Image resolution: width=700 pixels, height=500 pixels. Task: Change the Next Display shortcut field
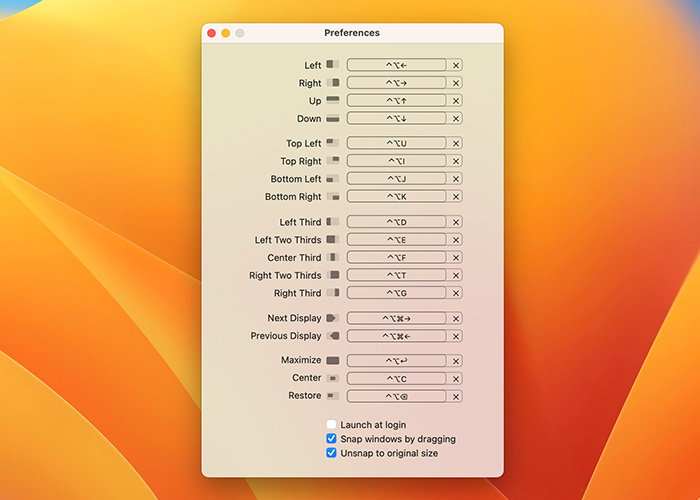click(396, 318)
